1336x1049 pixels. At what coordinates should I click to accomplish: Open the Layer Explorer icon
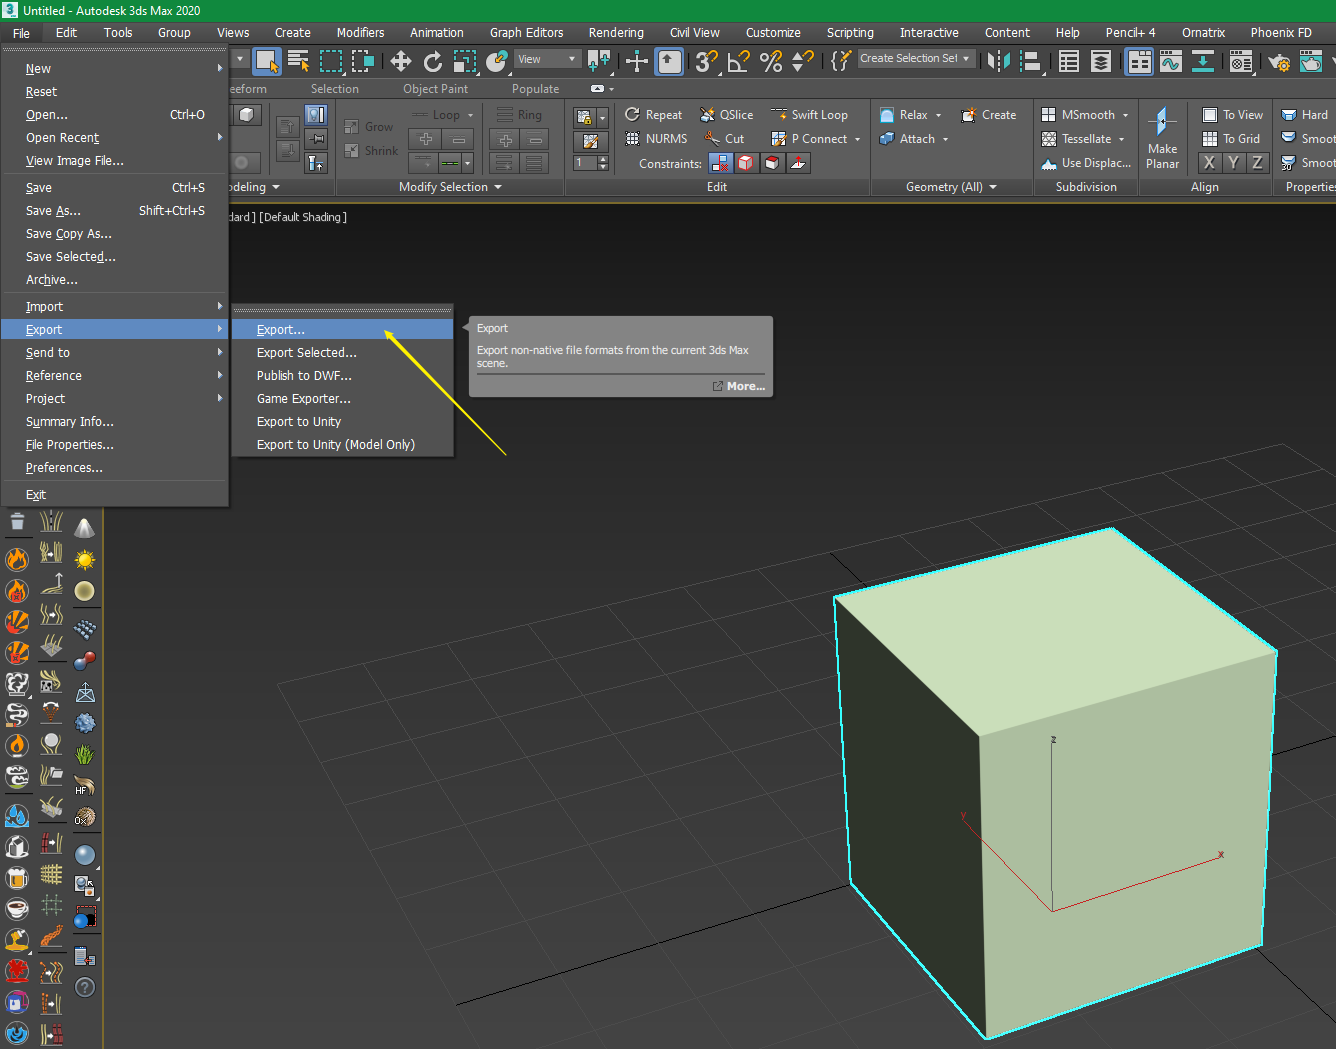1101,62
